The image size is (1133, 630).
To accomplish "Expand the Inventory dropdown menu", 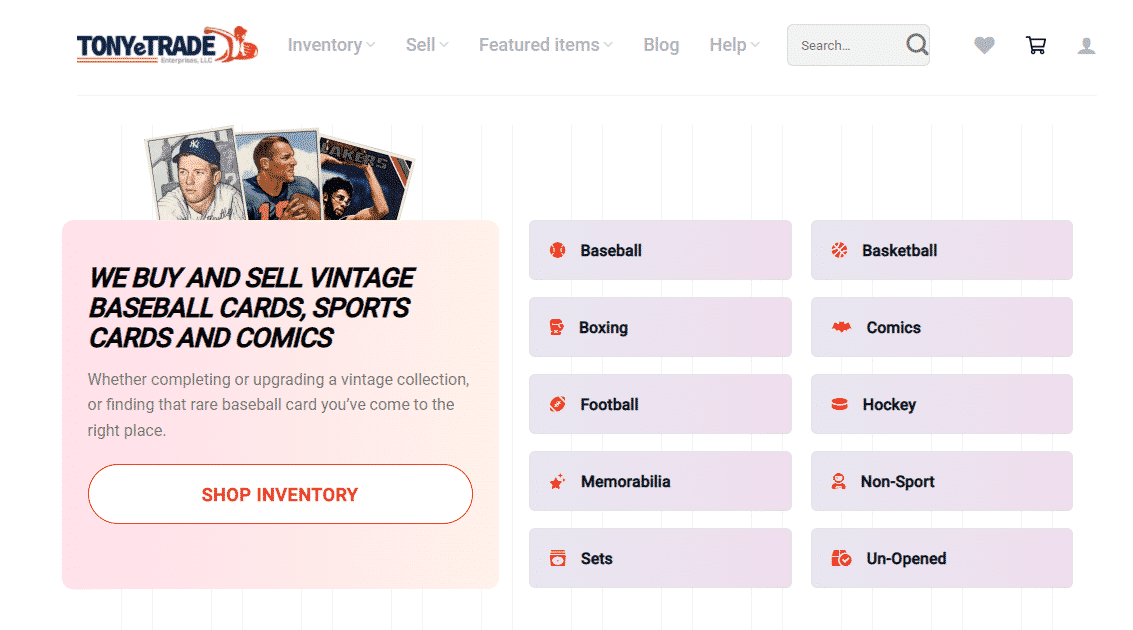I will (331, 45).
